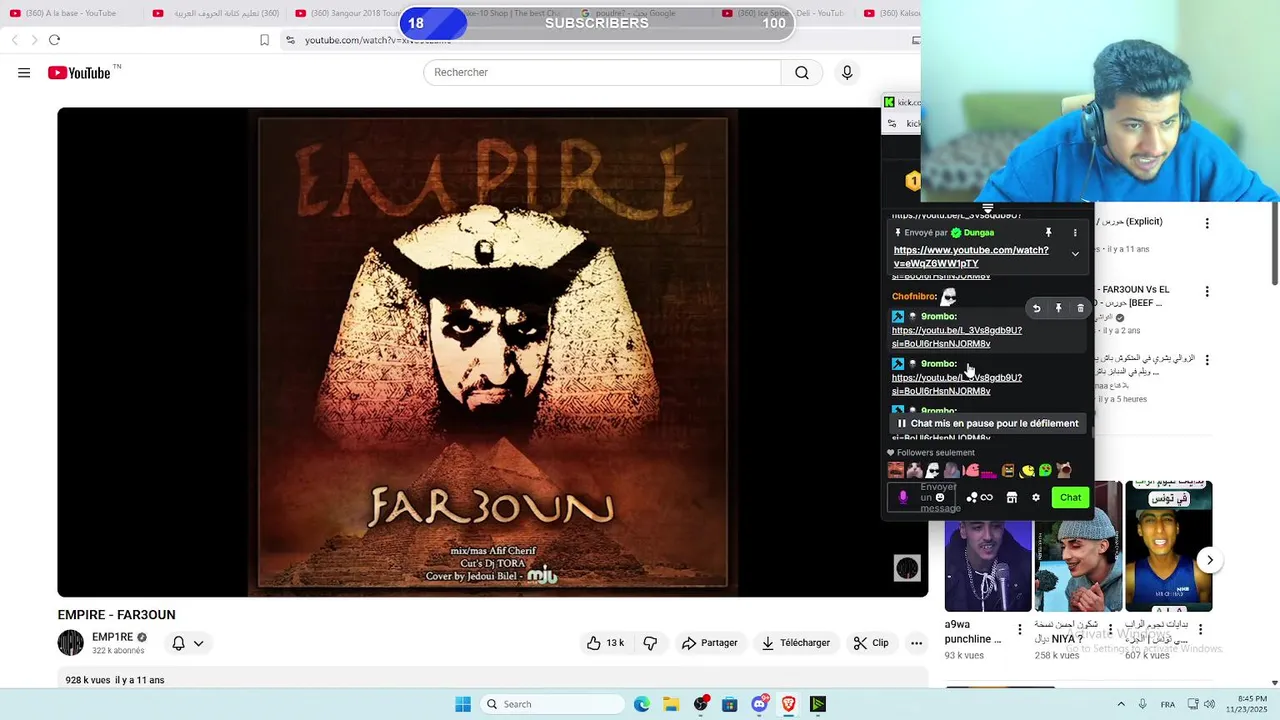The image size is (1280, 720).
Task: Click the search magnifier button
Action: pyautogui.click(x=802, y=73)
